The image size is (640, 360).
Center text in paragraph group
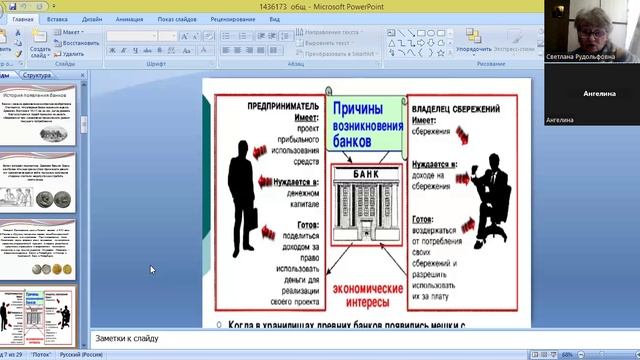coord(238,50)
